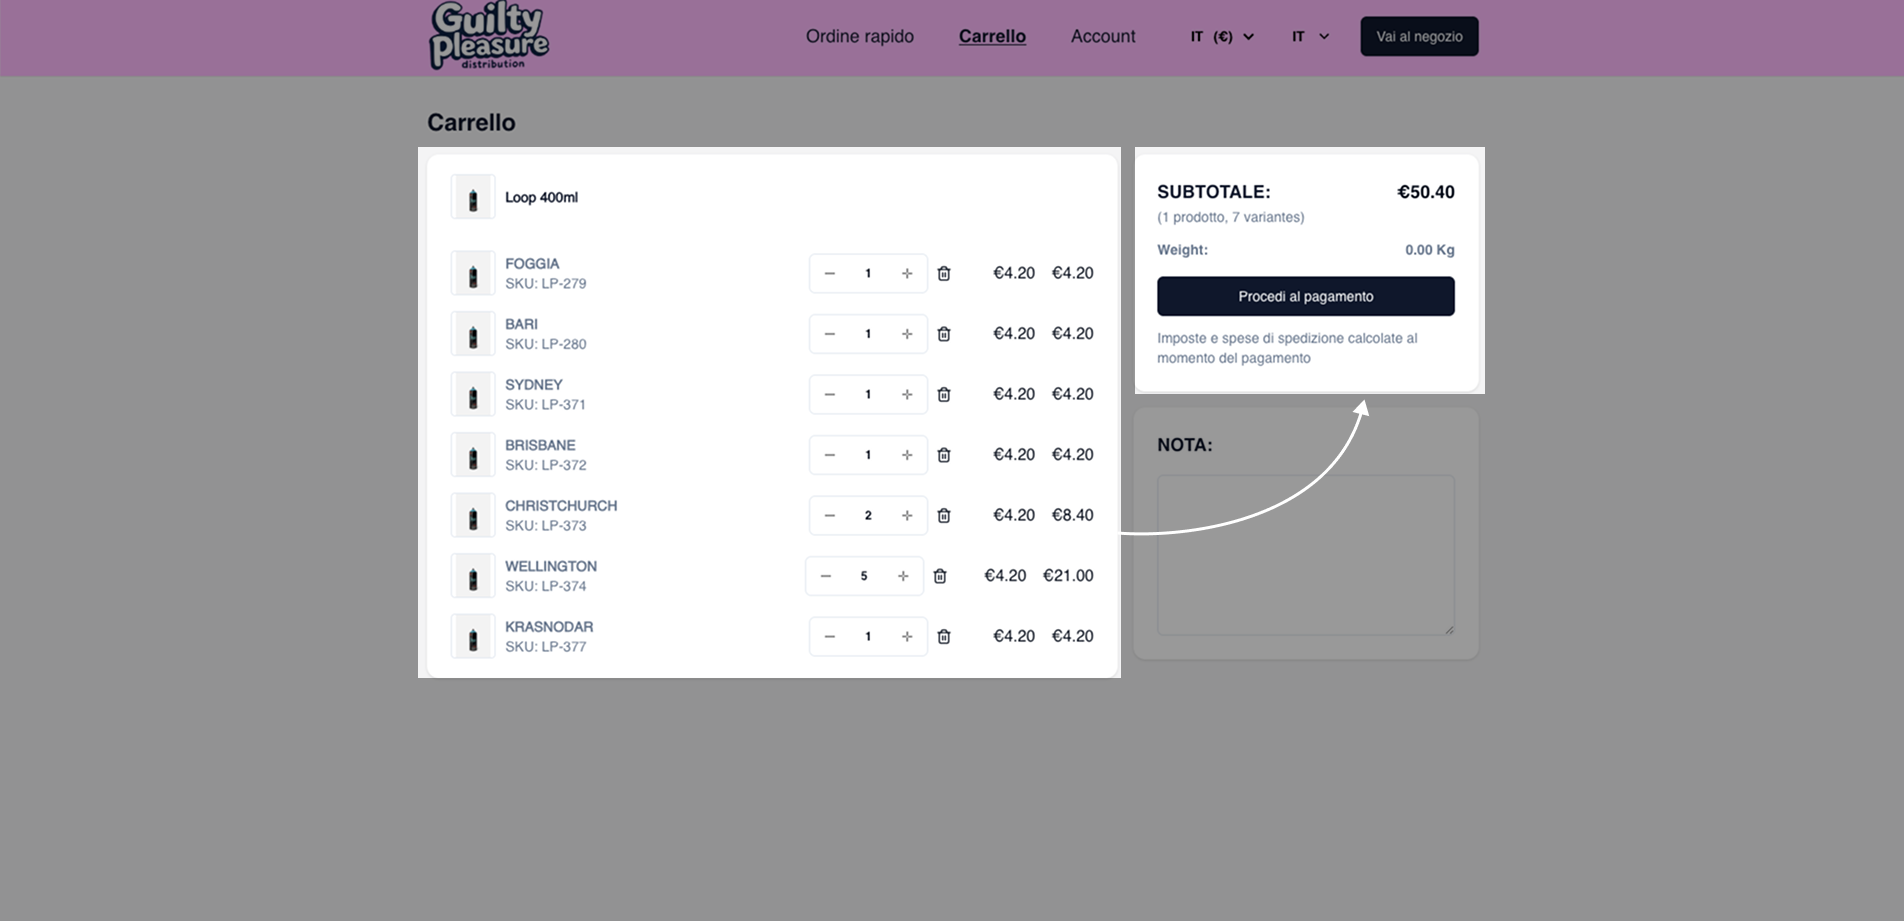This screenshot has width=1904, height=921.
Task: Increase WELLINGTON quantity with plus
Action: click(903, 576)
